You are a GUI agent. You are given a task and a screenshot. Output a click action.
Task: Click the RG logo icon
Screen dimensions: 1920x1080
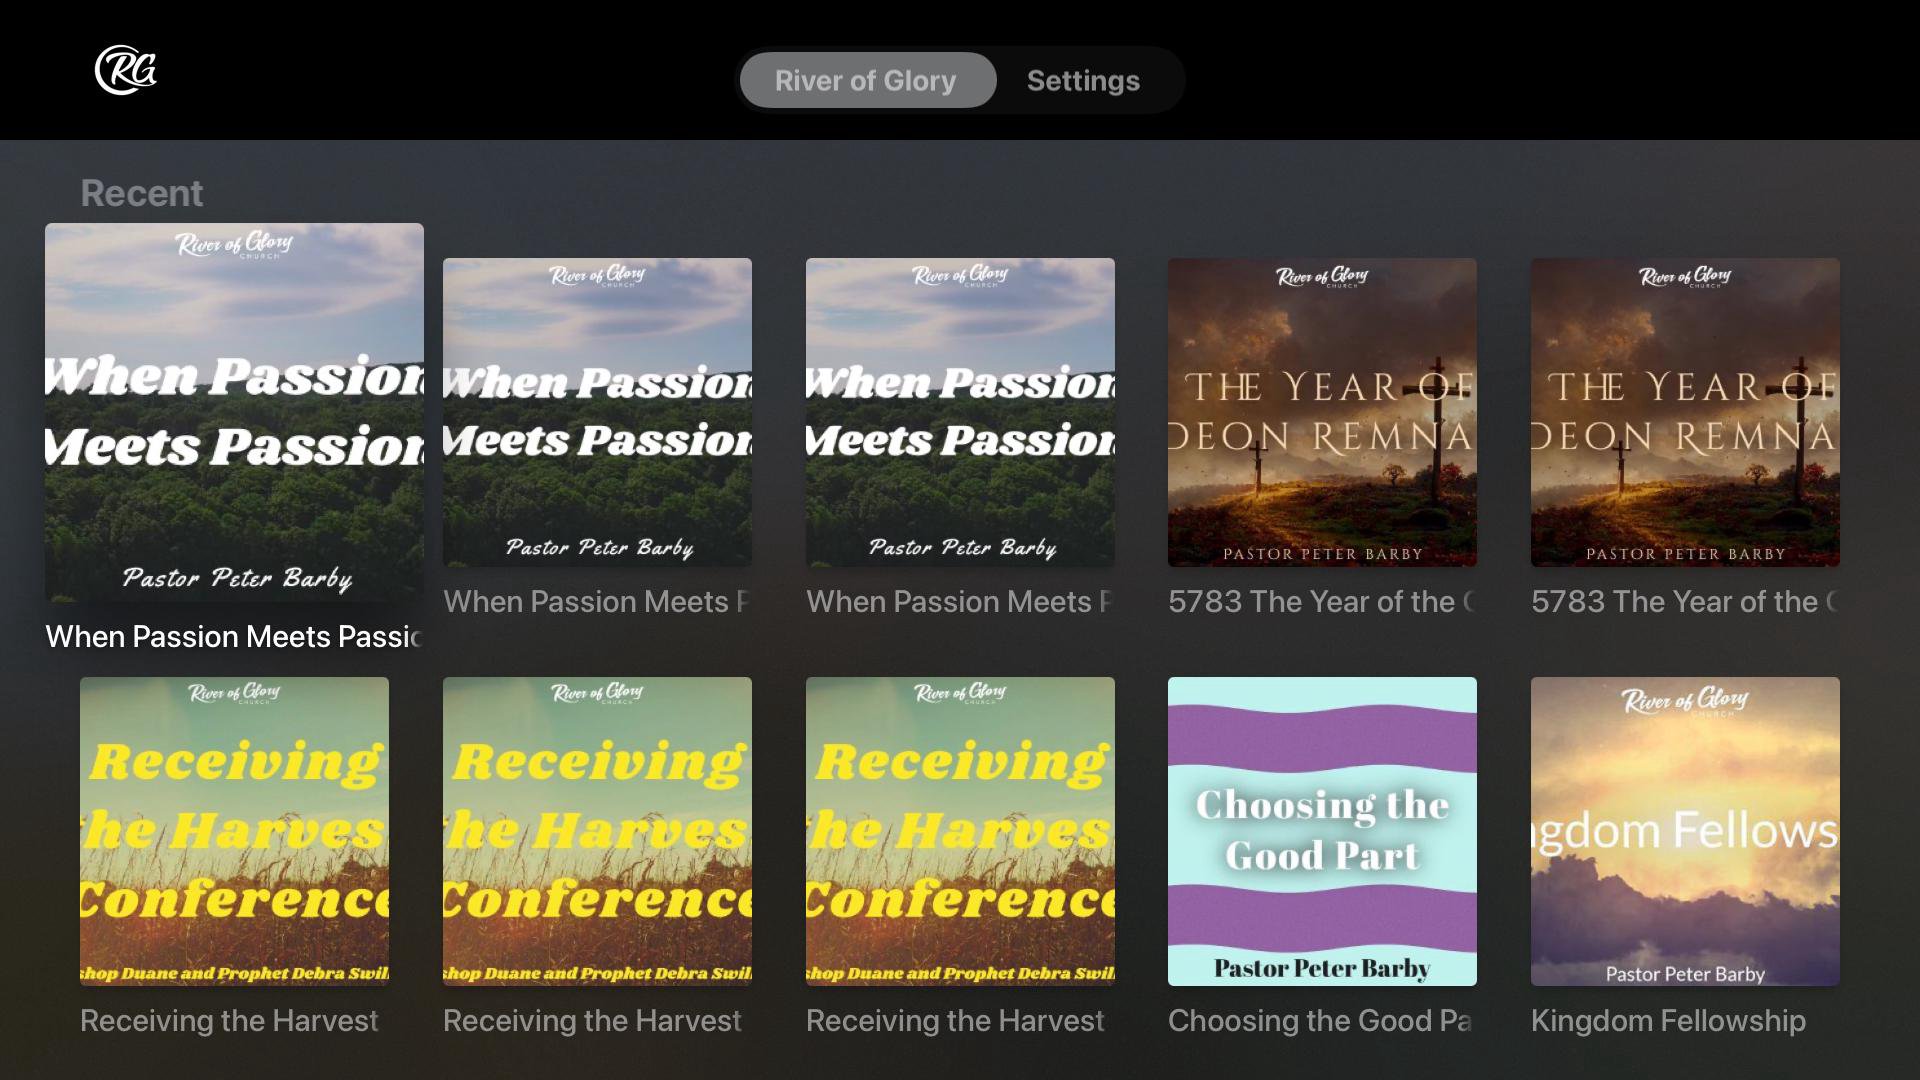point(126,71)
